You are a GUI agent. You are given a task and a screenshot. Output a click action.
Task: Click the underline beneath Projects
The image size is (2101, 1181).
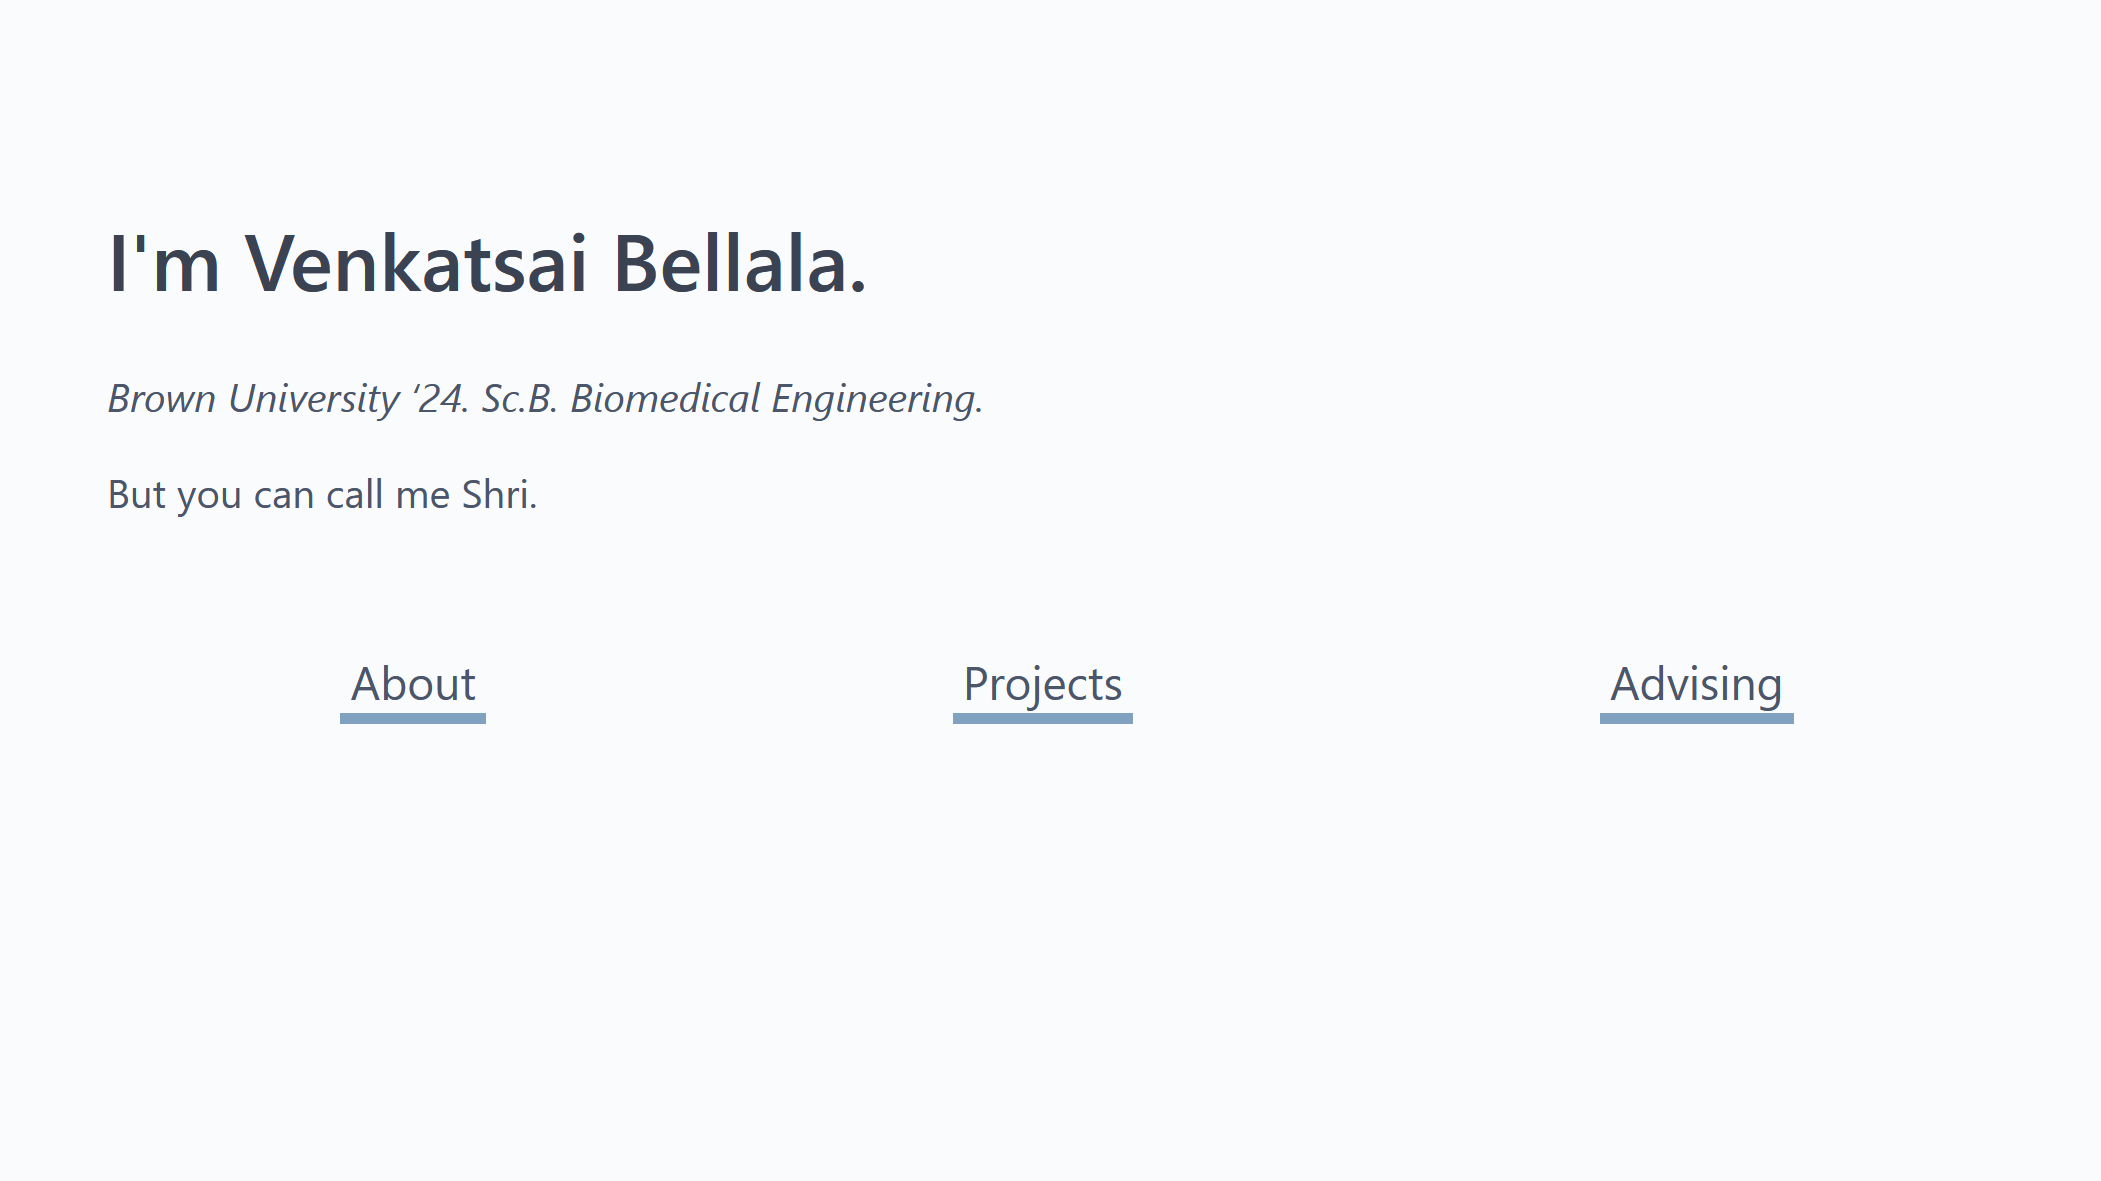(x=1041, y=718)
